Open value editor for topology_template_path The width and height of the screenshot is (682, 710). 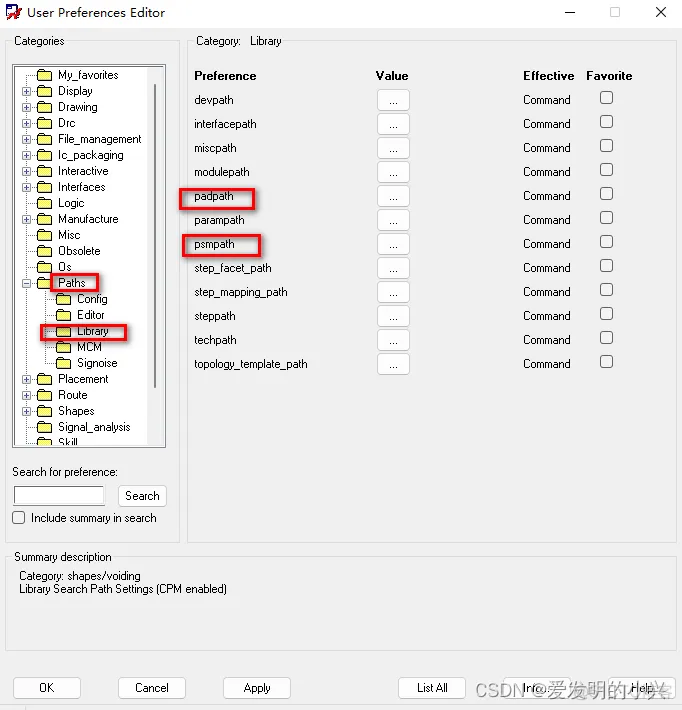tap(393, 364)
